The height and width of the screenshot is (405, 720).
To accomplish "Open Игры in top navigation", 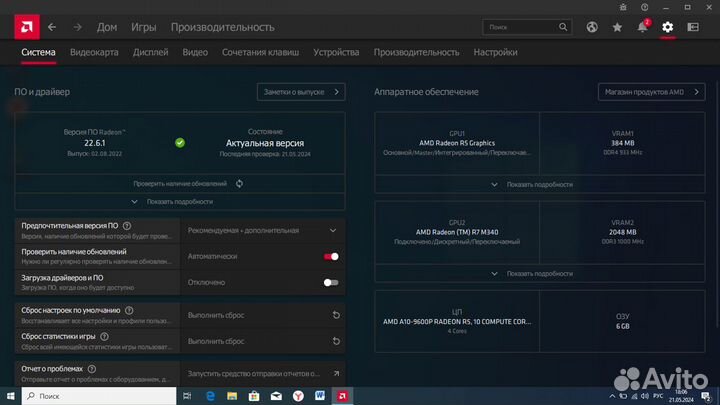I will pos(144,27).
